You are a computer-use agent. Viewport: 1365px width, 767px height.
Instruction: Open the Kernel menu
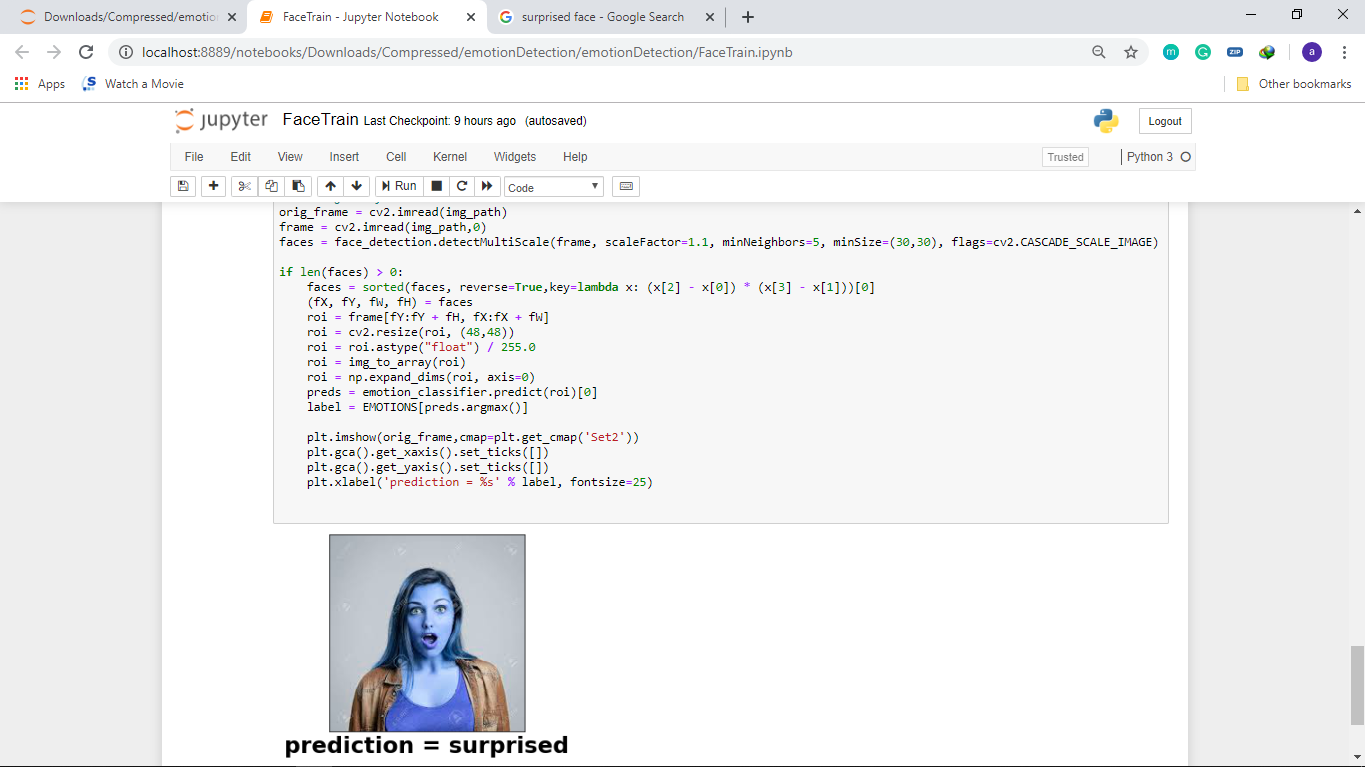click(450, 157)
